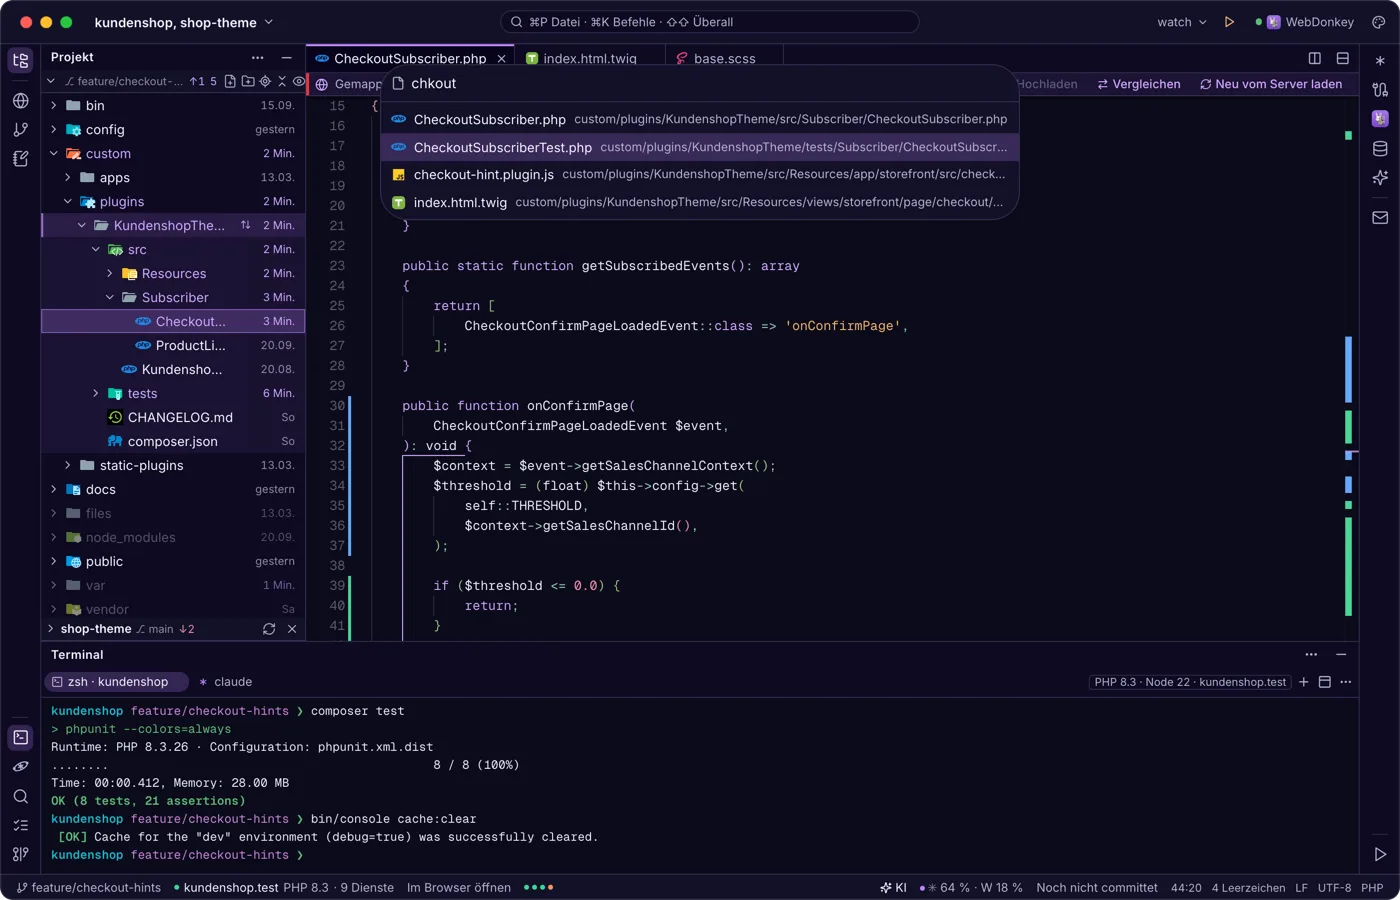Open database icon in right sidebar
The width and height of the screenshot is (1400, 900).
point(1380,149)
